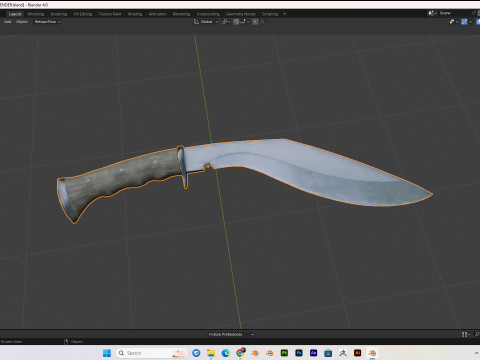Open the Sculpting workspace tab
The image size is (480, 360).
pos(59,14)
